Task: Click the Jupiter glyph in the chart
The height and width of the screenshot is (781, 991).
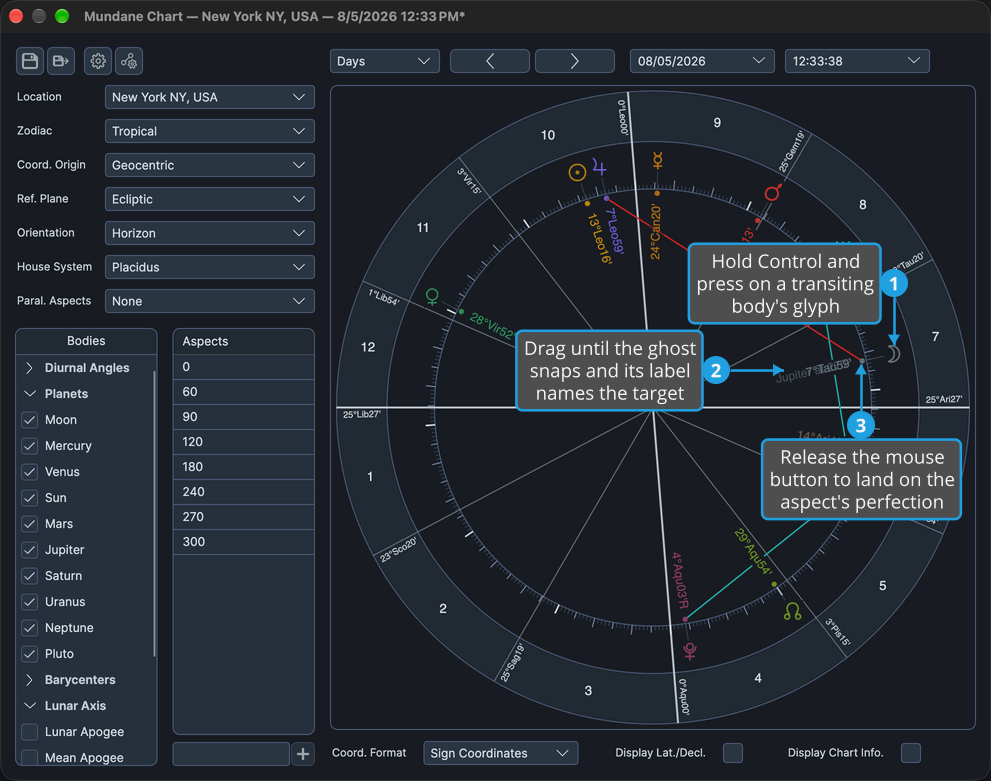Action: (599, 168)
